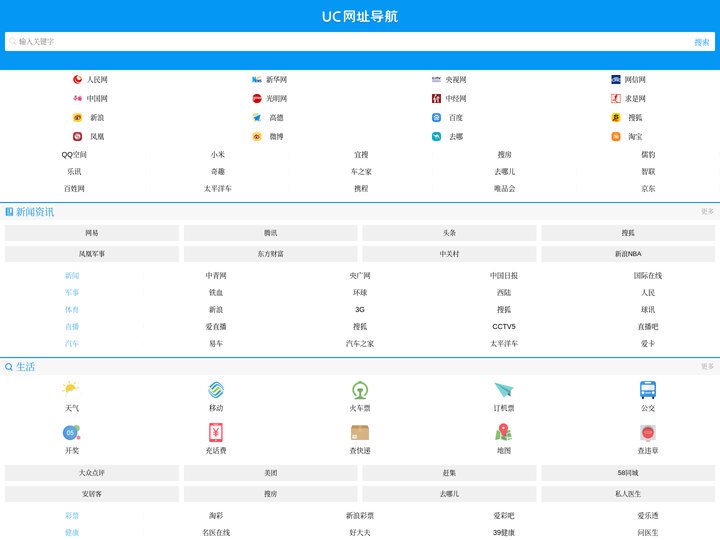This screenshot has height=540, width=720.
Task: Click the 腾讯 news button
Action: point(270,233)
